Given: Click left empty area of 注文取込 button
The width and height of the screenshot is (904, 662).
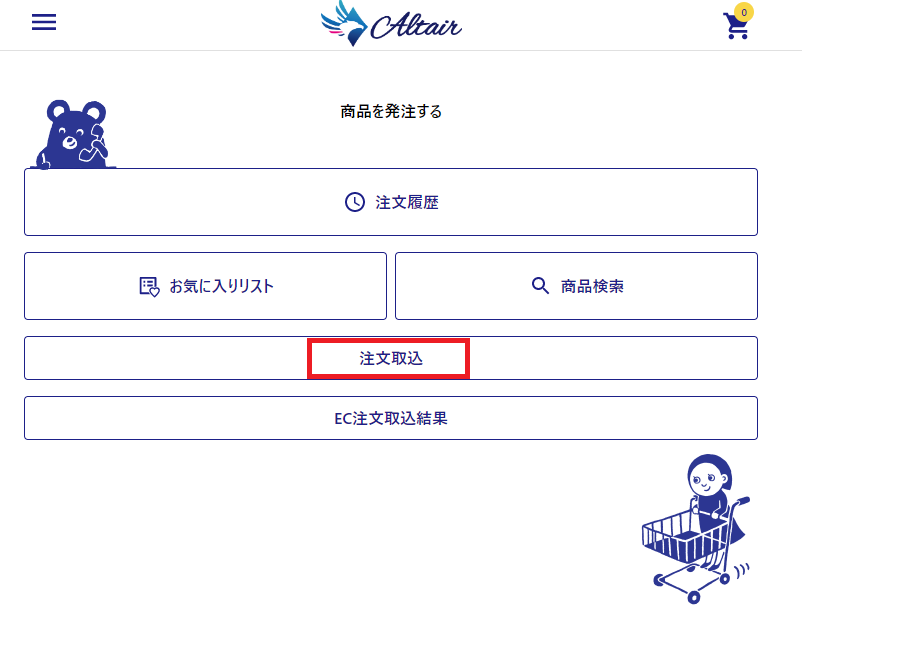Looking at the screenshot, I should (165, 358).
